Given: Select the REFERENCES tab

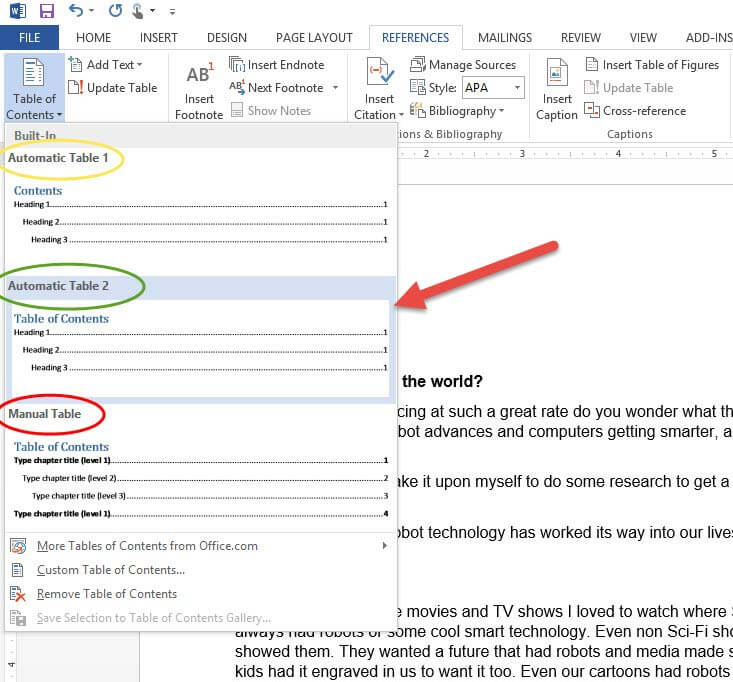Looking at the screenshot, I should (x=416, y=37).
